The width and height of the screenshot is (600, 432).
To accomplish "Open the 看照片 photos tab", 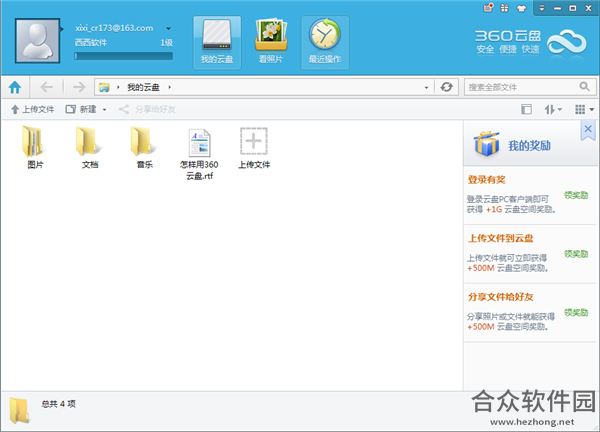I will [271, 42].
